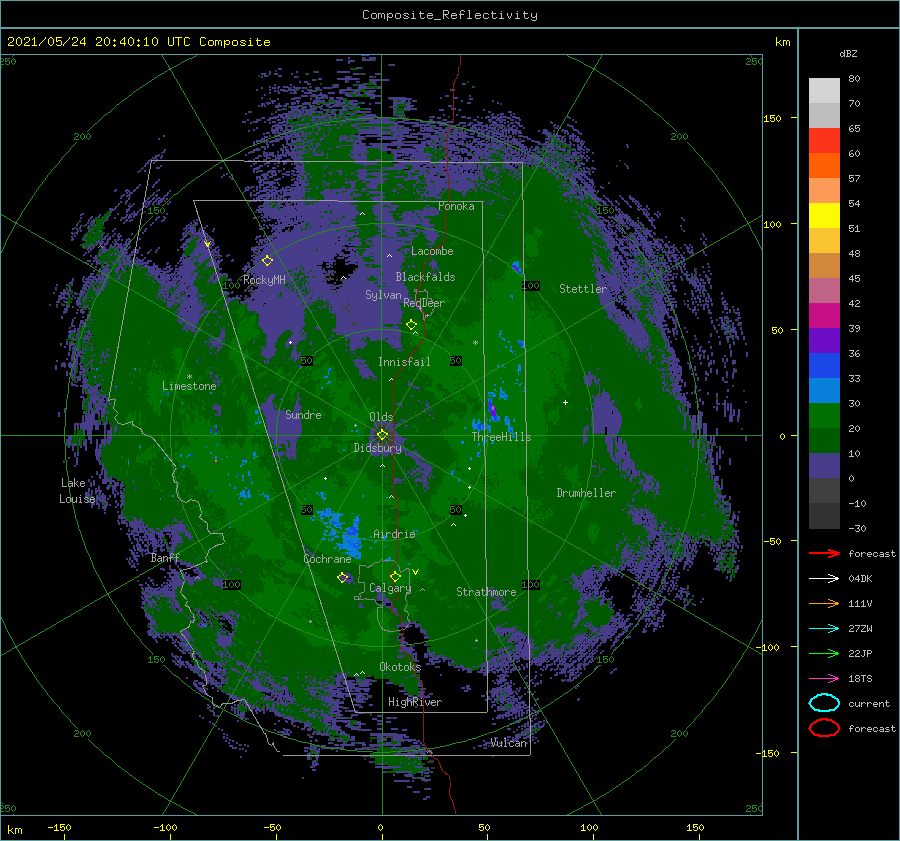900x841 pixels.
Task: Select the ThreeHills label
Action: pos(502,437)
